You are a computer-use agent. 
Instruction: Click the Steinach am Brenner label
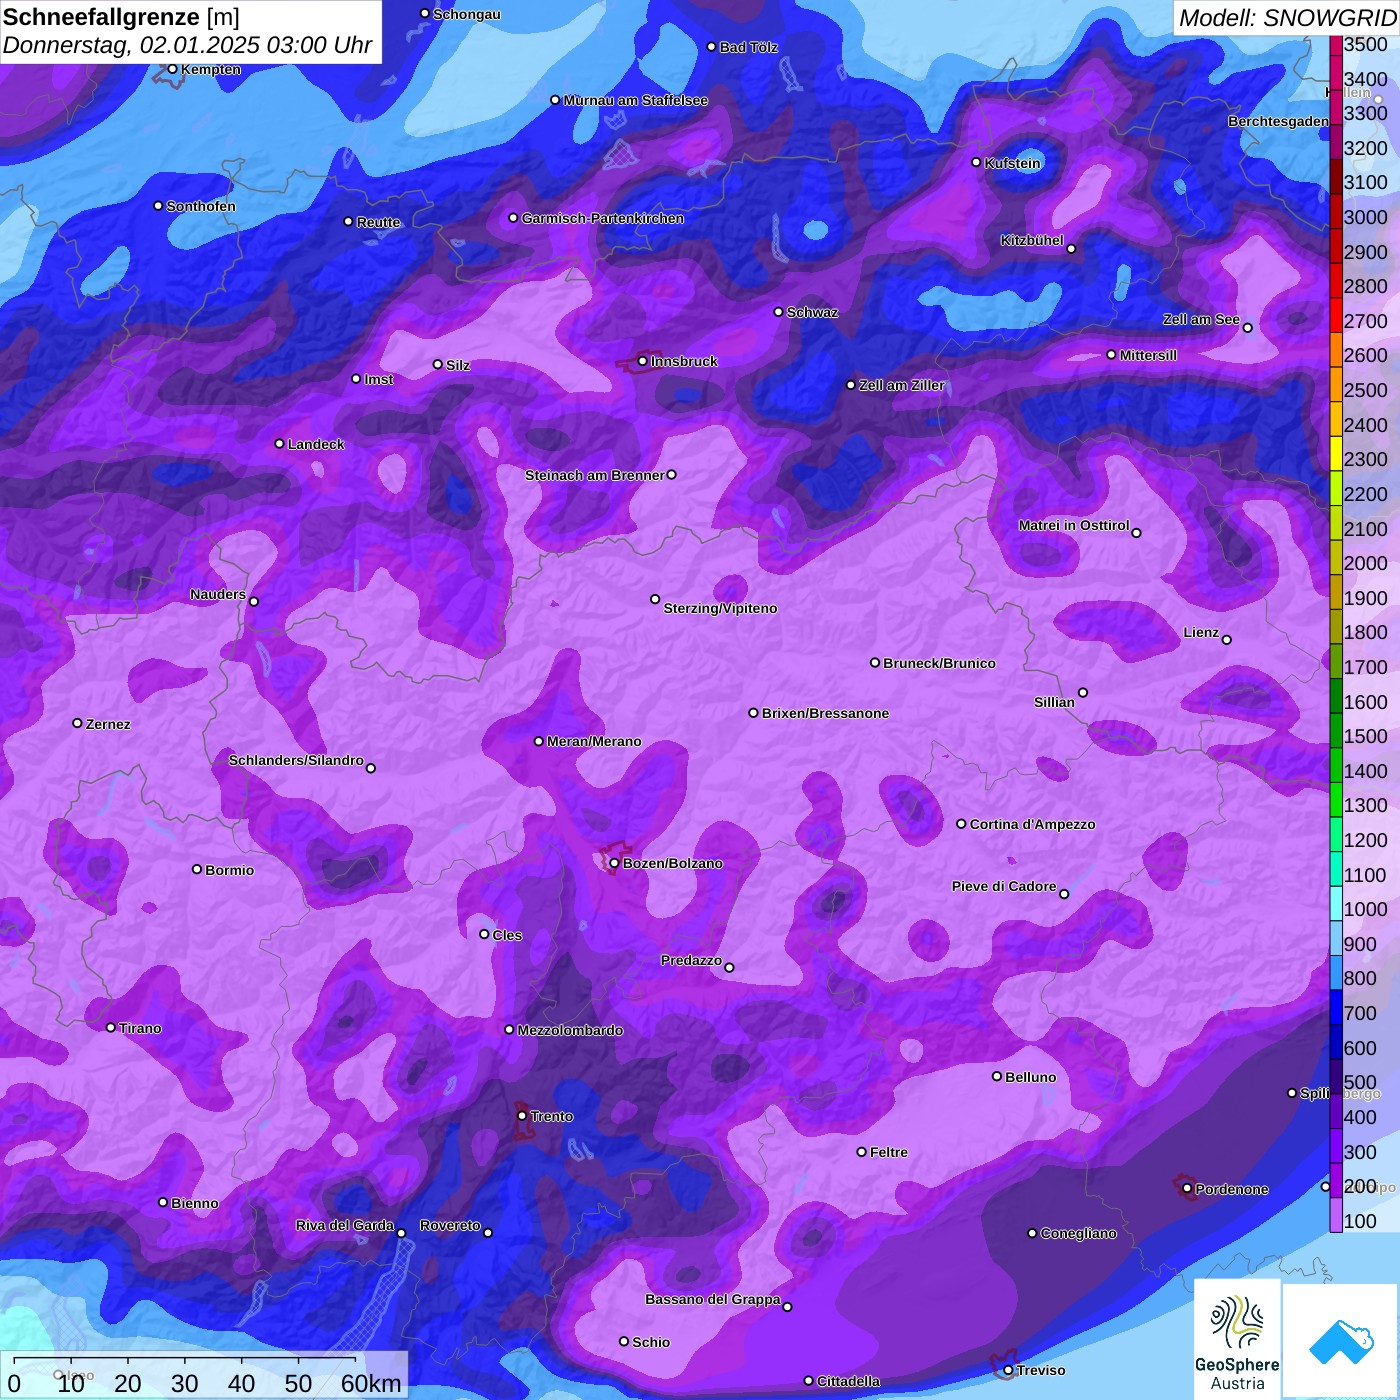[594, 475]
